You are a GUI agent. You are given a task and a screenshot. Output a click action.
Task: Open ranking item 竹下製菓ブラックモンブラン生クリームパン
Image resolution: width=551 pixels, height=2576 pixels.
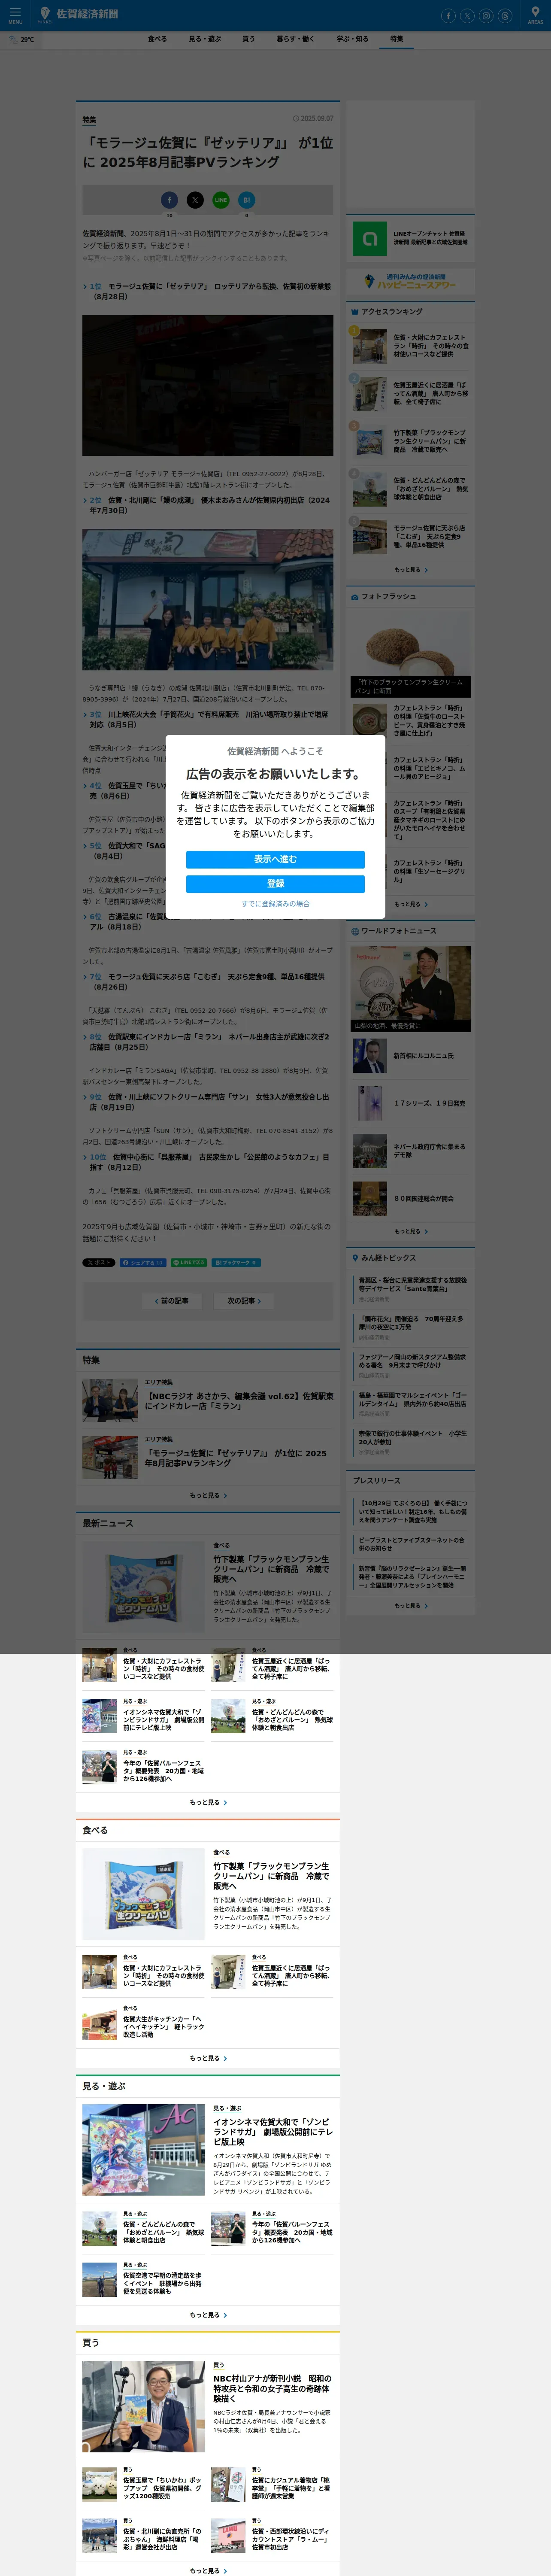click(x=411, y=441)
